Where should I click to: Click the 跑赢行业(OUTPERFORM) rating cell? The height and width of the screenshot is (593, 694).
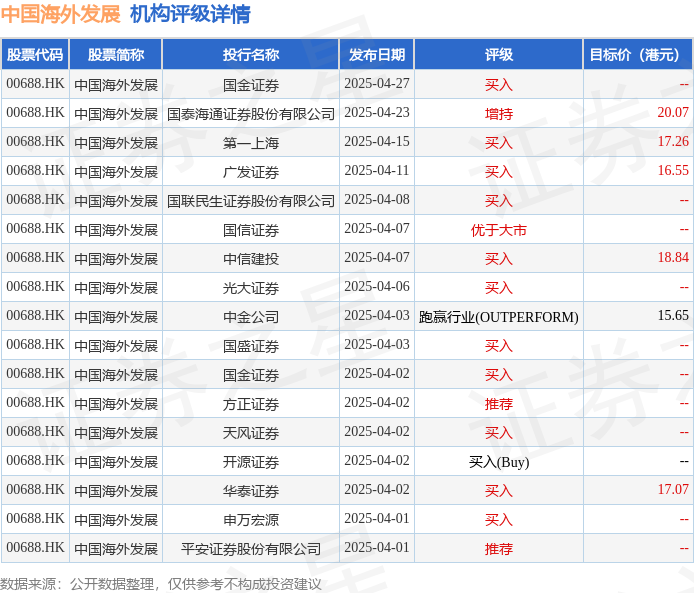tap(499, 316)
